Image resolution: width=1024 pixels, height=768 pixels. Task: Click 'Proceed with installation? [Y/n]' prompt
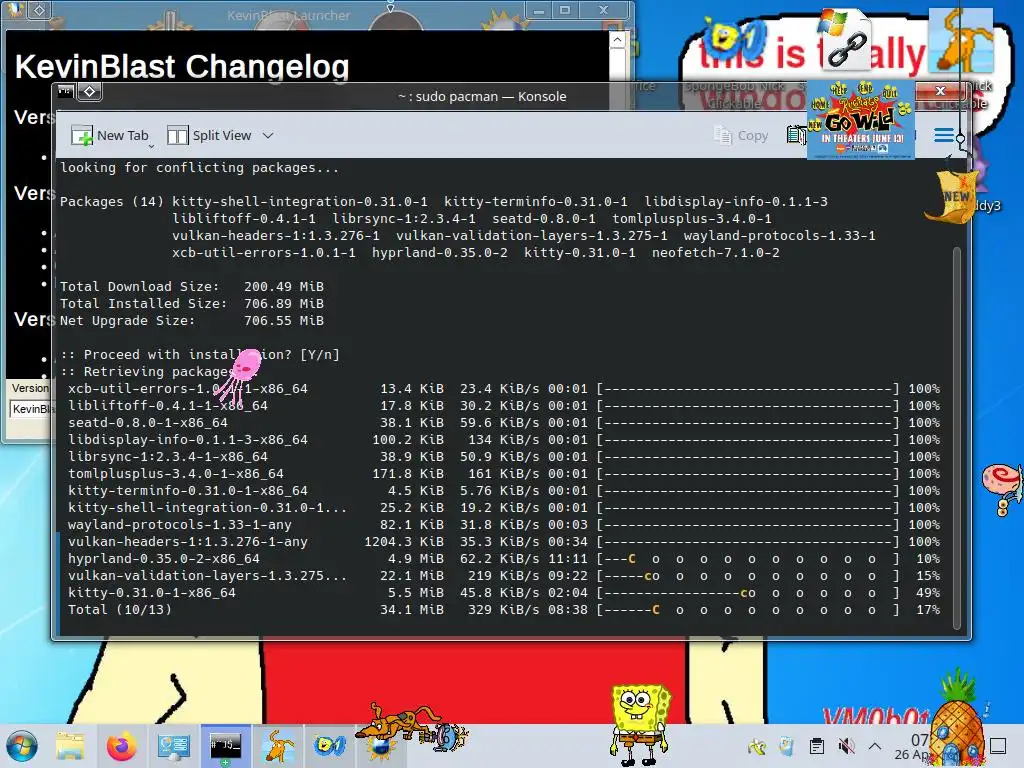tap(200, 354)
